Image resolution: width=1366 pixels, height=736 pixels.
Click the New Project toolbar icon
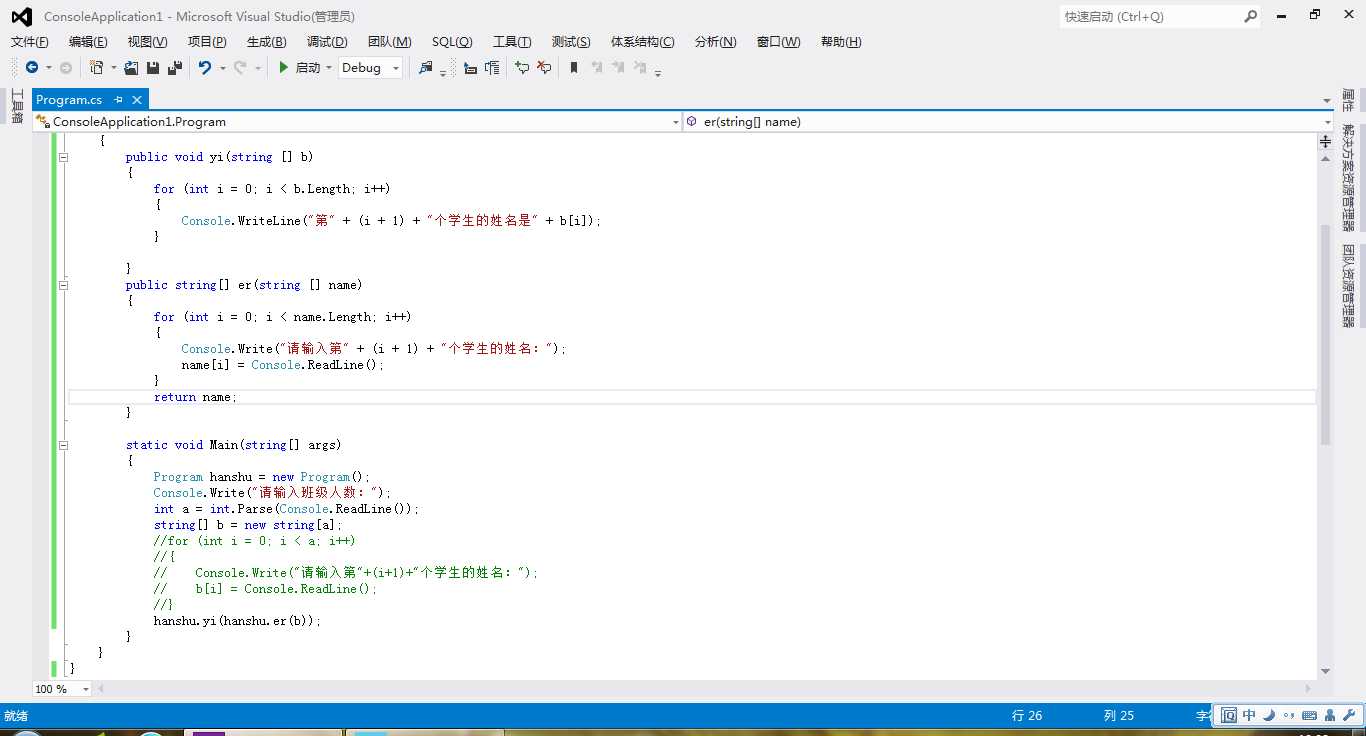click(x=97, y=68)
